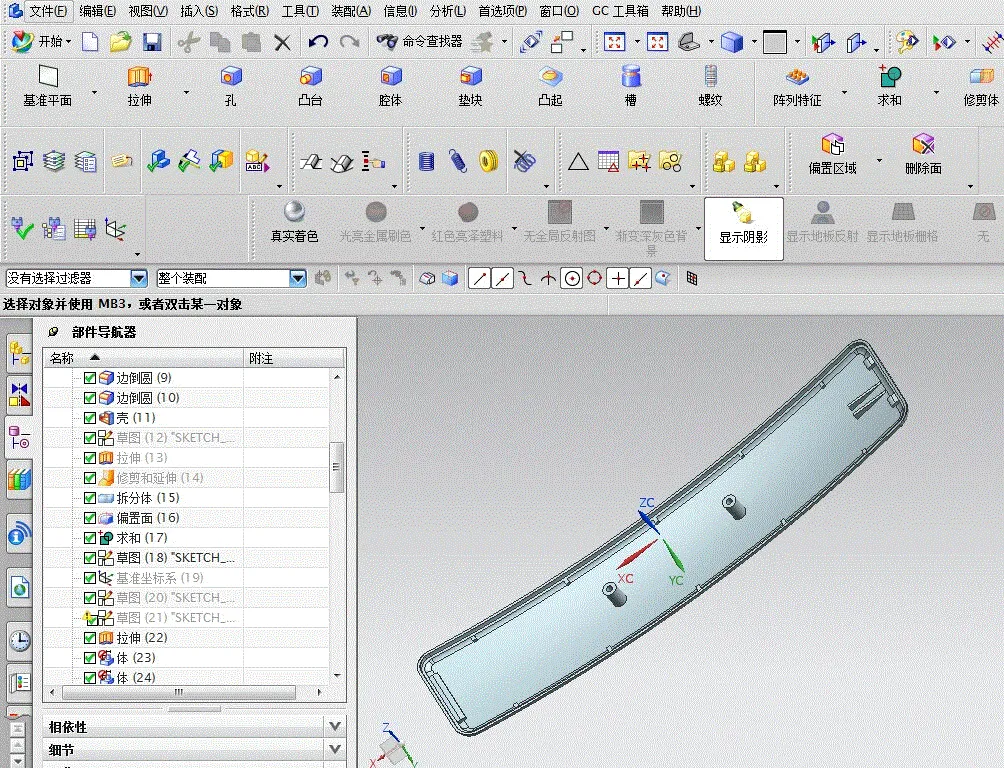The image size is (1004, 768).
Task: Sort by the 名称 column header
Action: click(143, 358)
